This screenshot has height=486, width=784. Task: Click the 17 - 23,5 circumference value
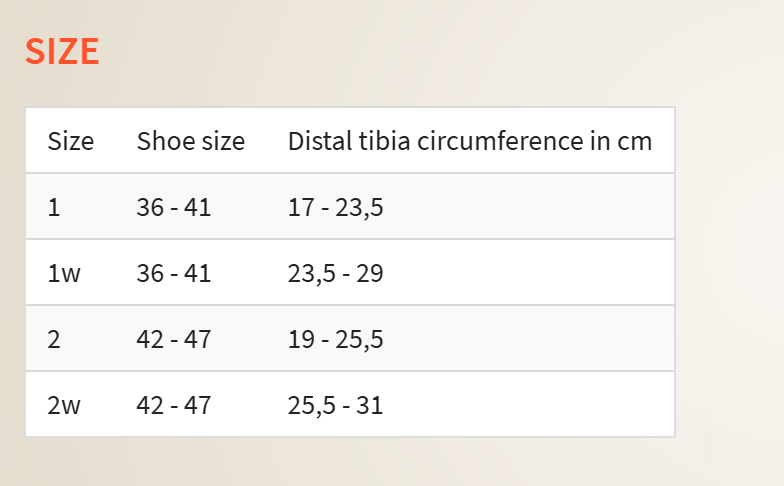pos(336,207)
